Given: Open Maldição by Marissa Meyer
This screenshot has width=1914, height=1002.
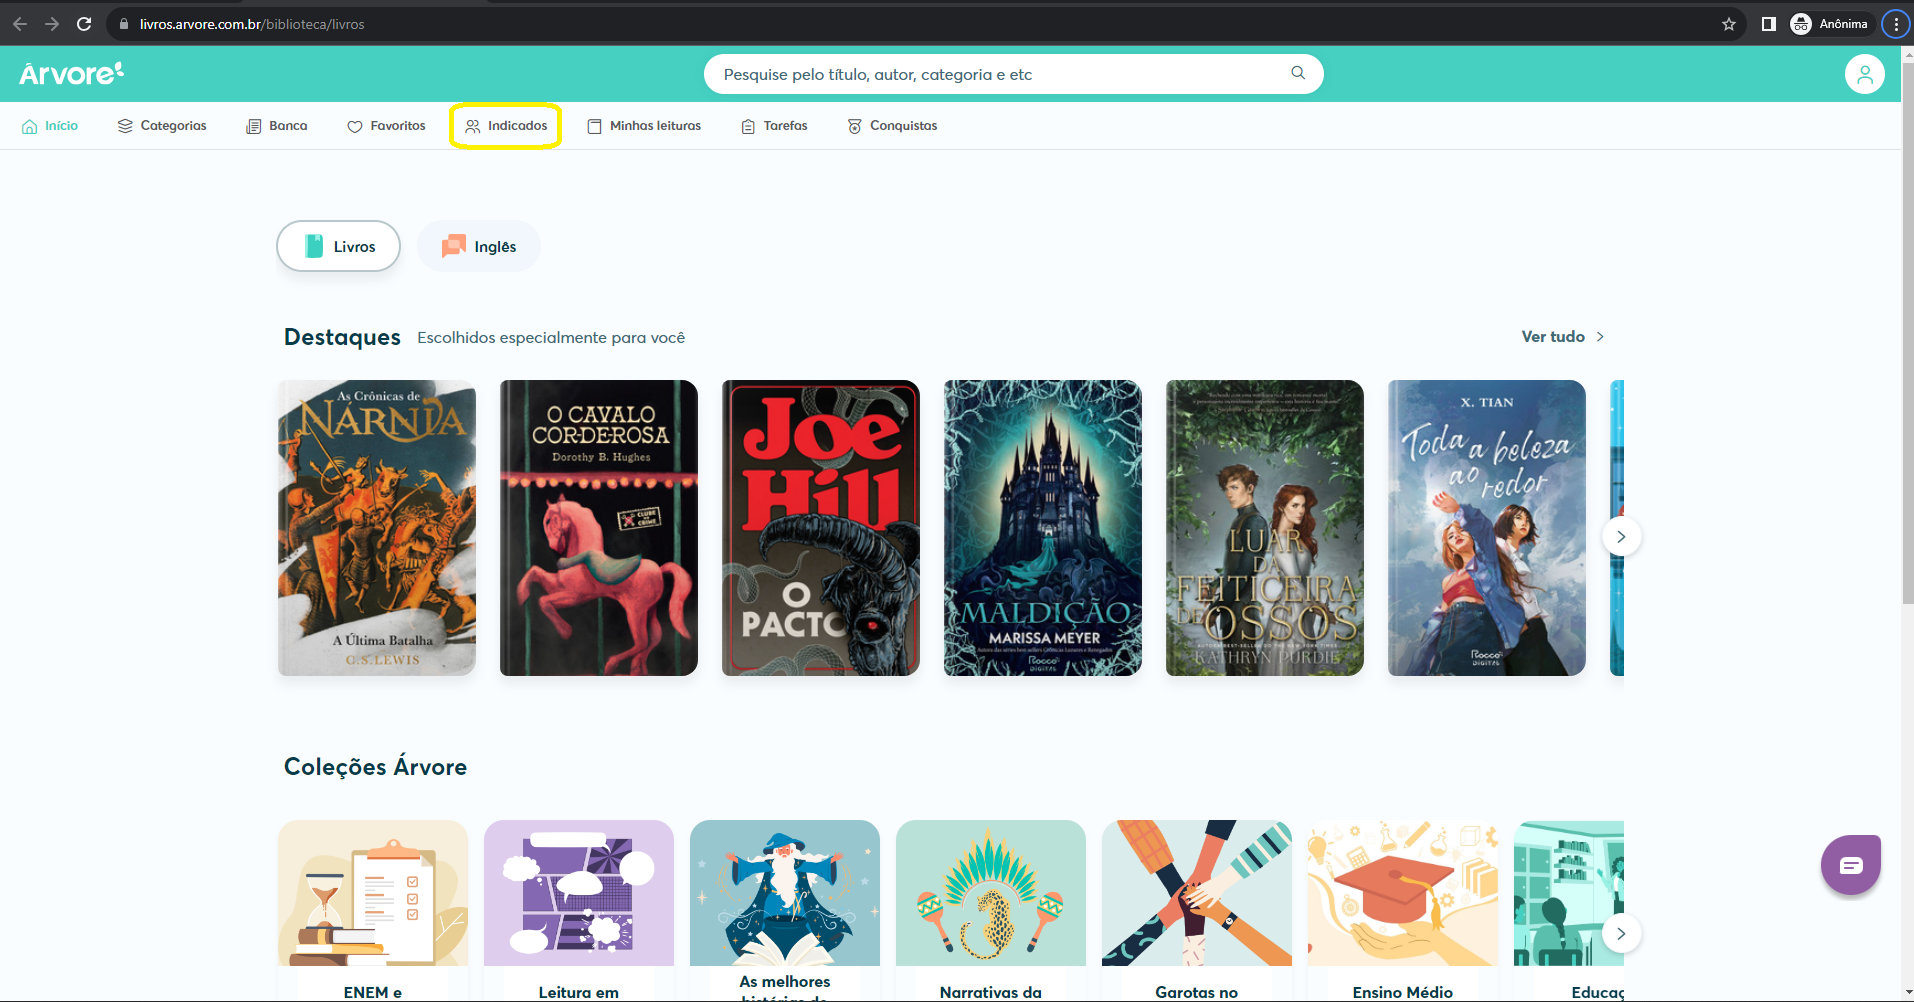Looking at the screenshot, I should (1043, 528).
